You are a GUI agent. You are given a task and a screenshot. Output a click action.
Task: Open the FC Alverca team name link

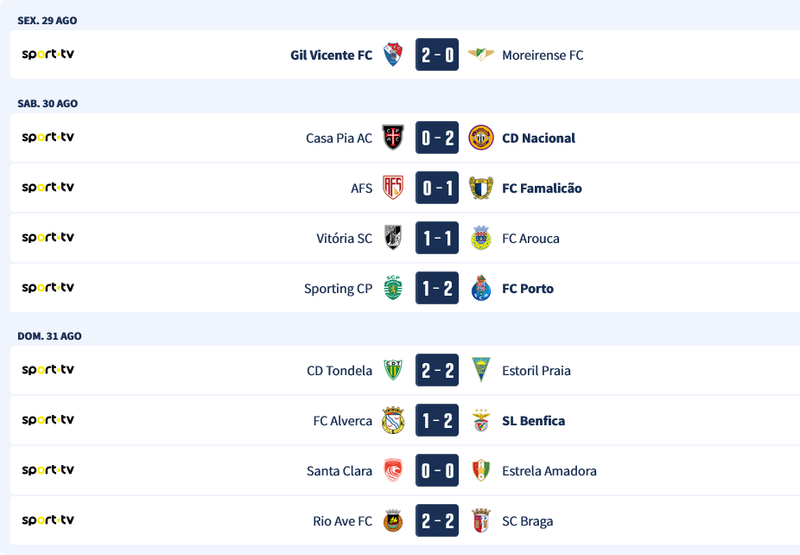[x=342, y=421]
